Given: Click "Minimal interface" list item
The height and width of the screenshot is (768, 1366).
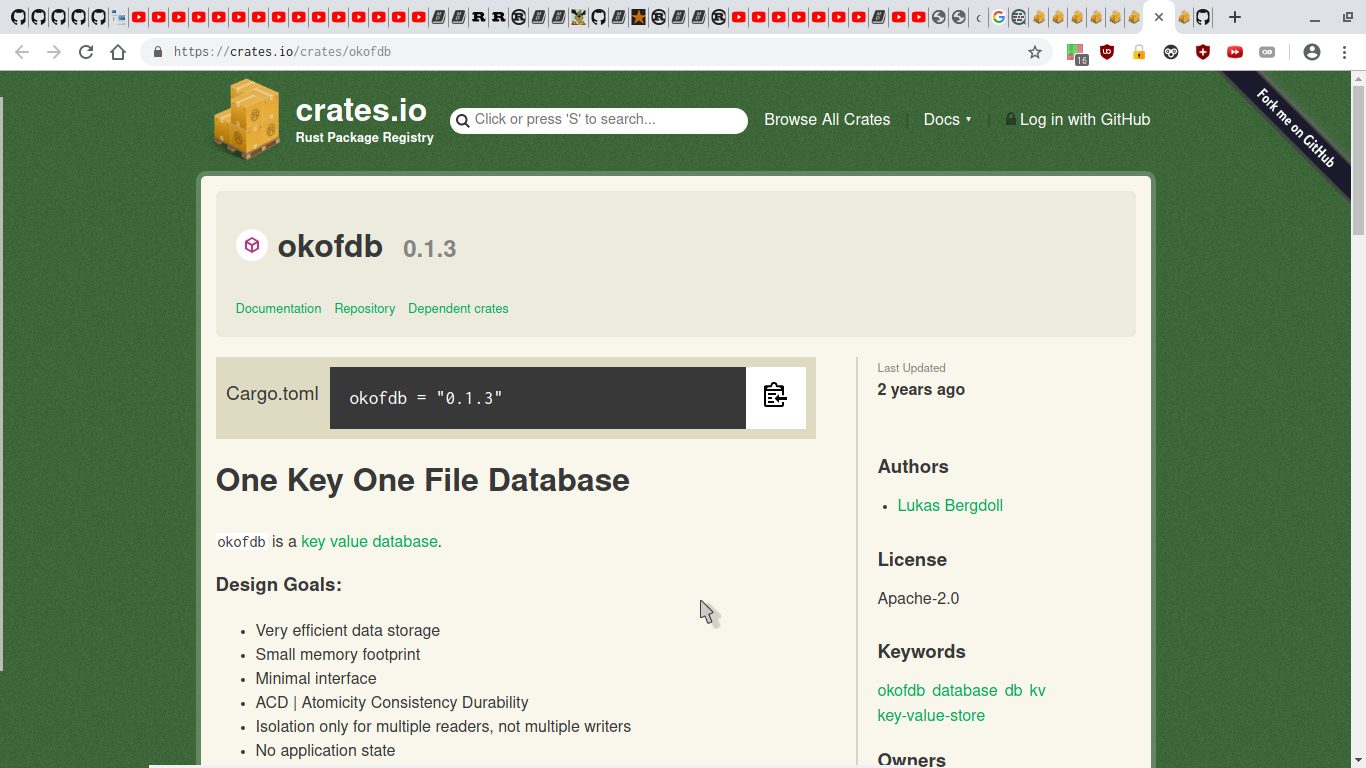Looking at the screenshot, I should (316, 678).
